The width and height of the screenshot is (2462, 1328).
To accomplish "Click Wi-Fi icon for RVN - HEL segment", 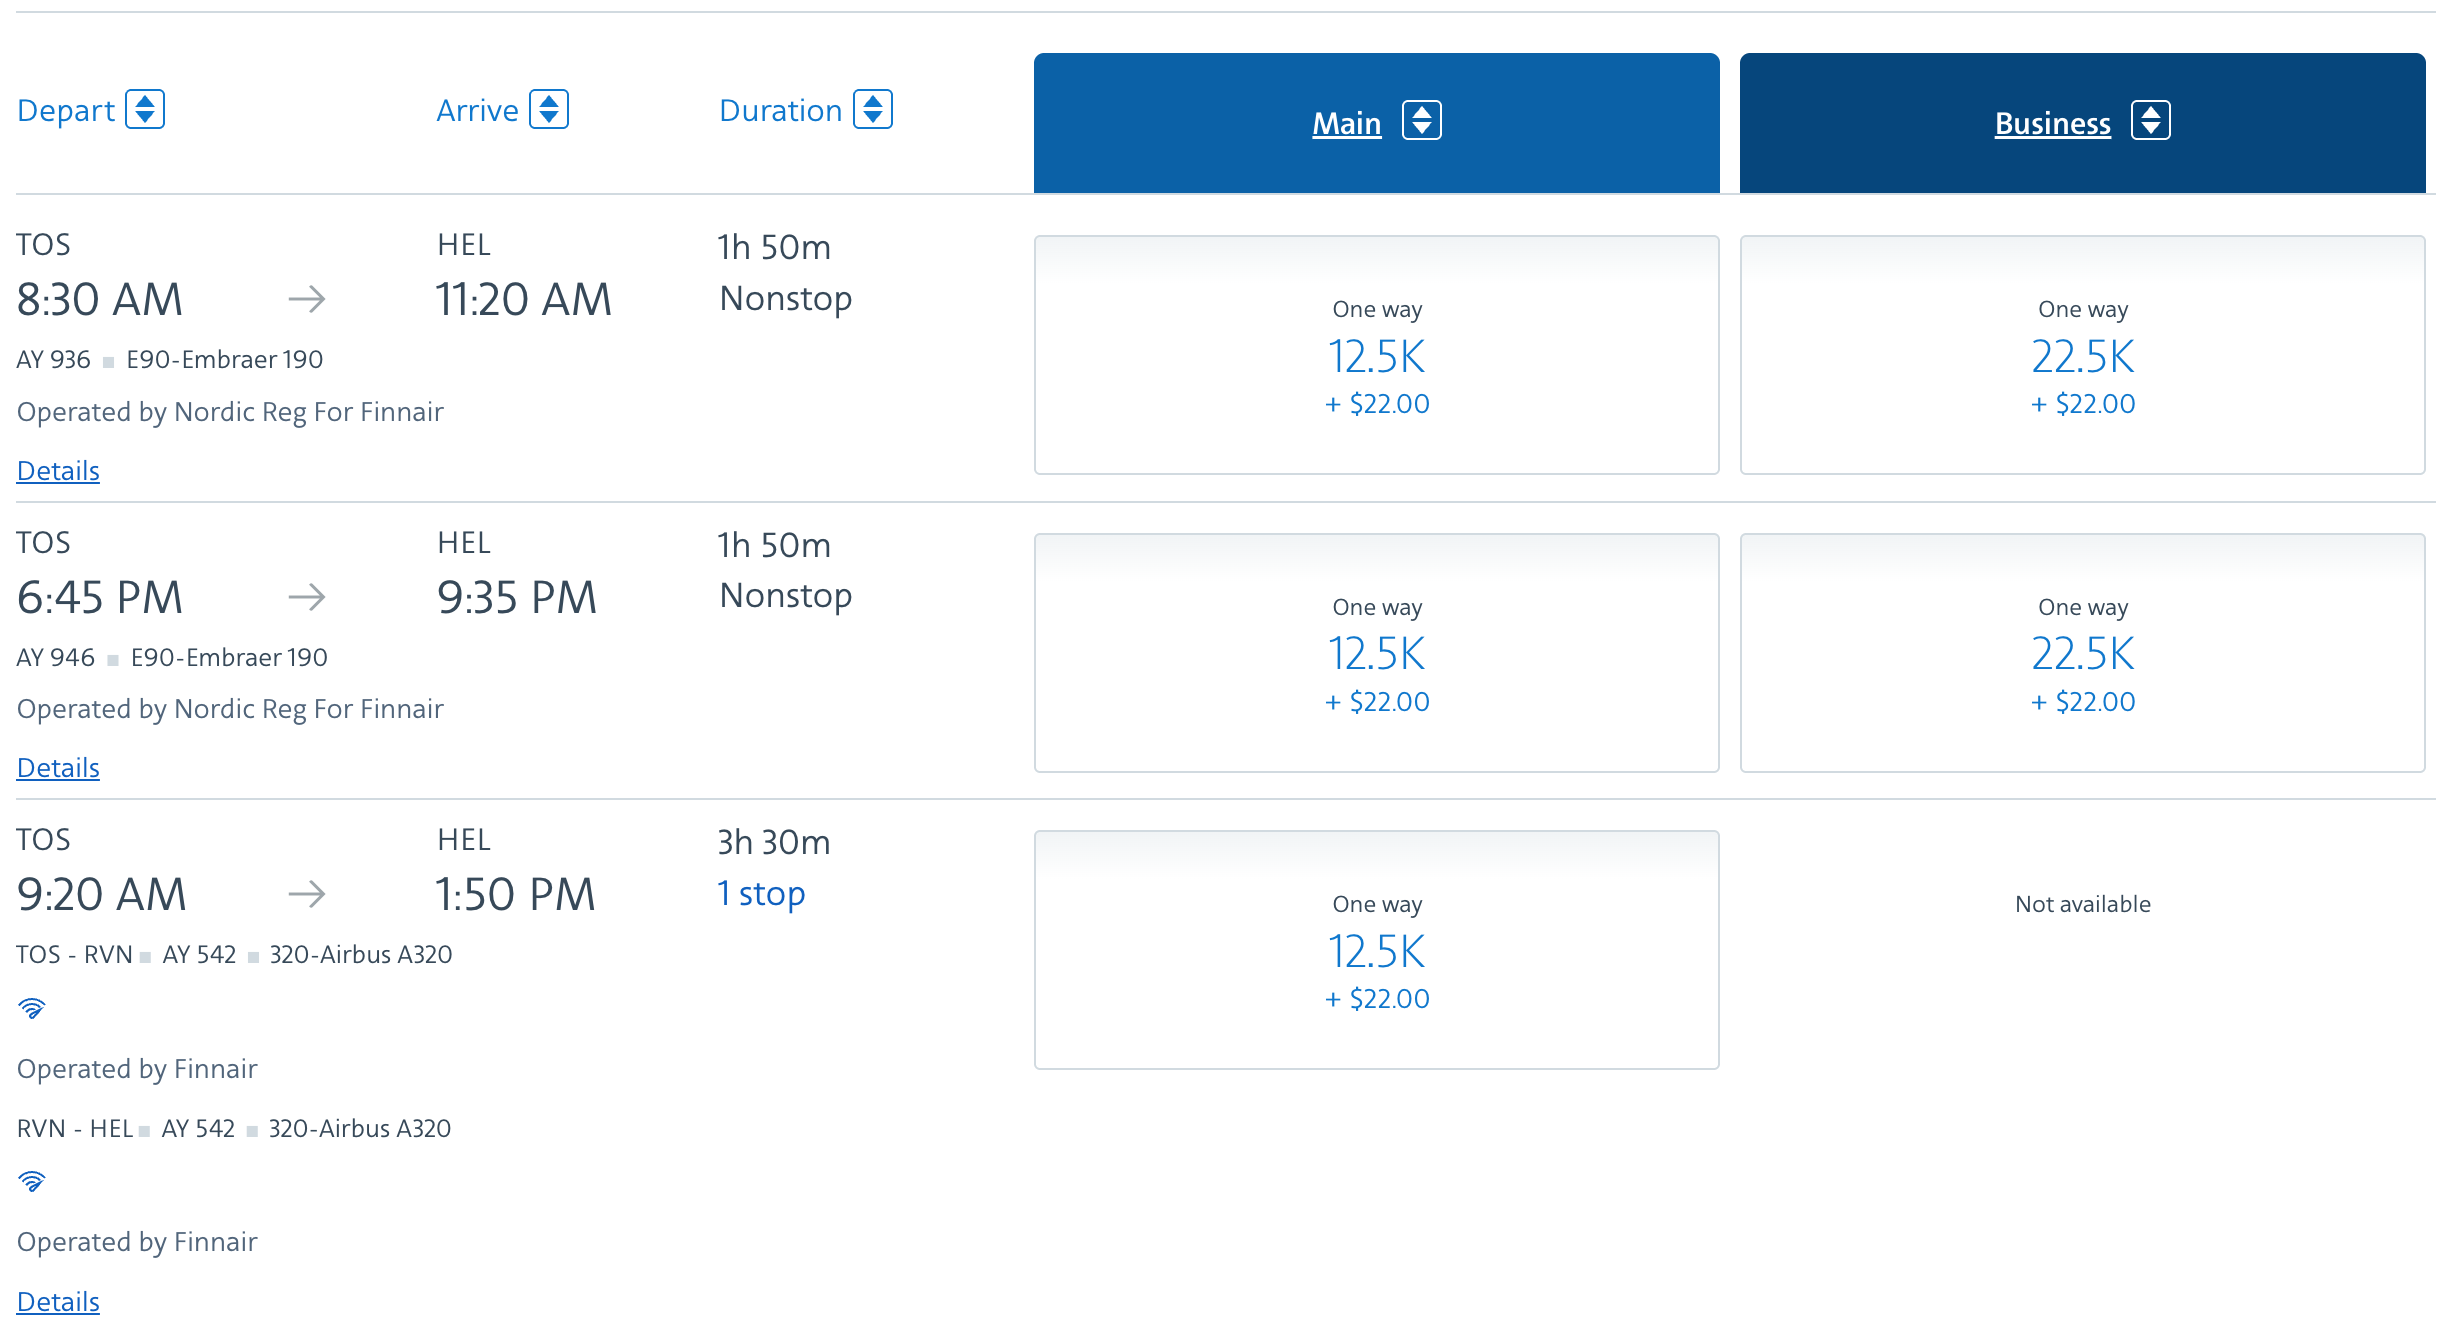I will point(32,1181).
